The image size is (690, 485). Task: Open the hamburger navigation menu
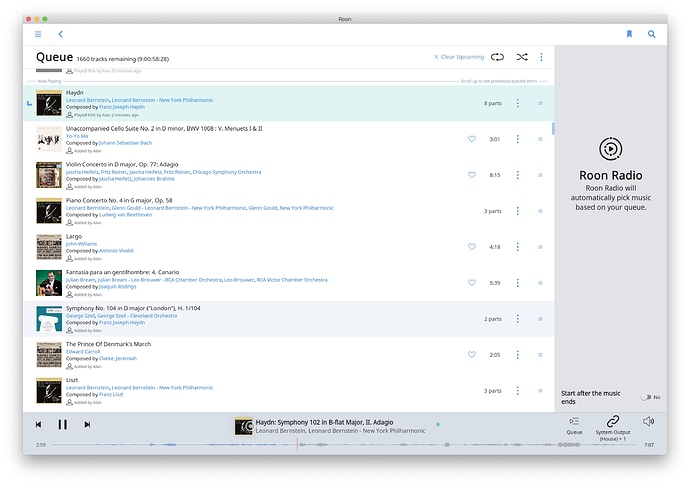click(38, 34)
